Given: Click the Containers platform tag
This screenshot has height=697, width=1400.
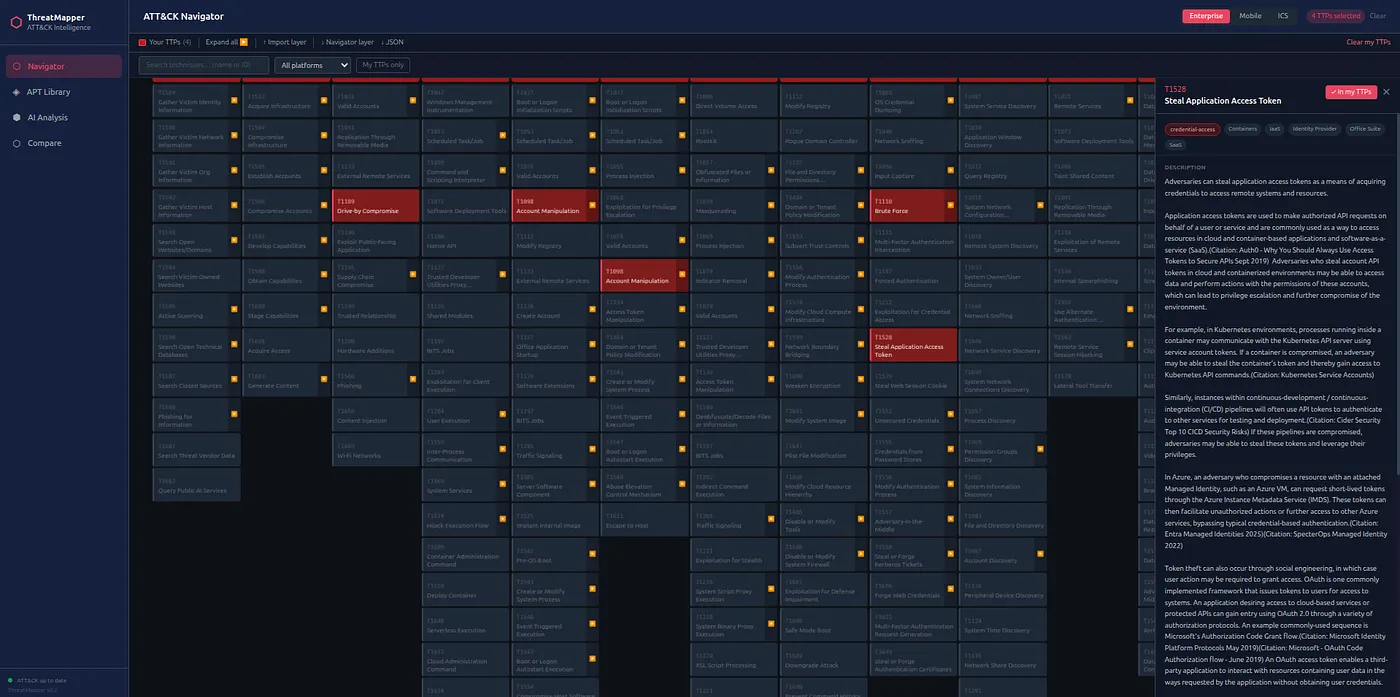Looking at the screenshot, I should pyautogui.click(x=1242, y=129).
